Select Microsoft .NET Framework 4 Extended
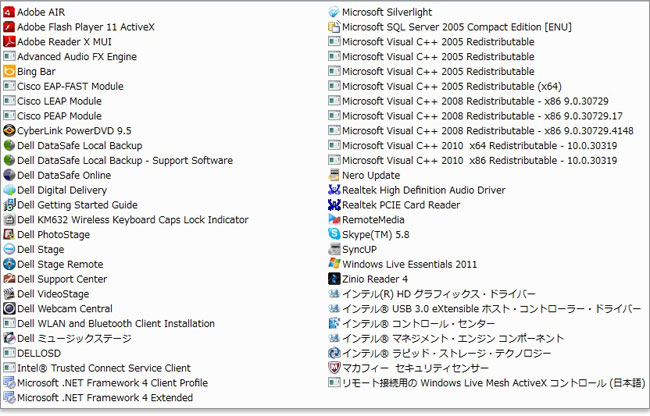 point(105,398)
